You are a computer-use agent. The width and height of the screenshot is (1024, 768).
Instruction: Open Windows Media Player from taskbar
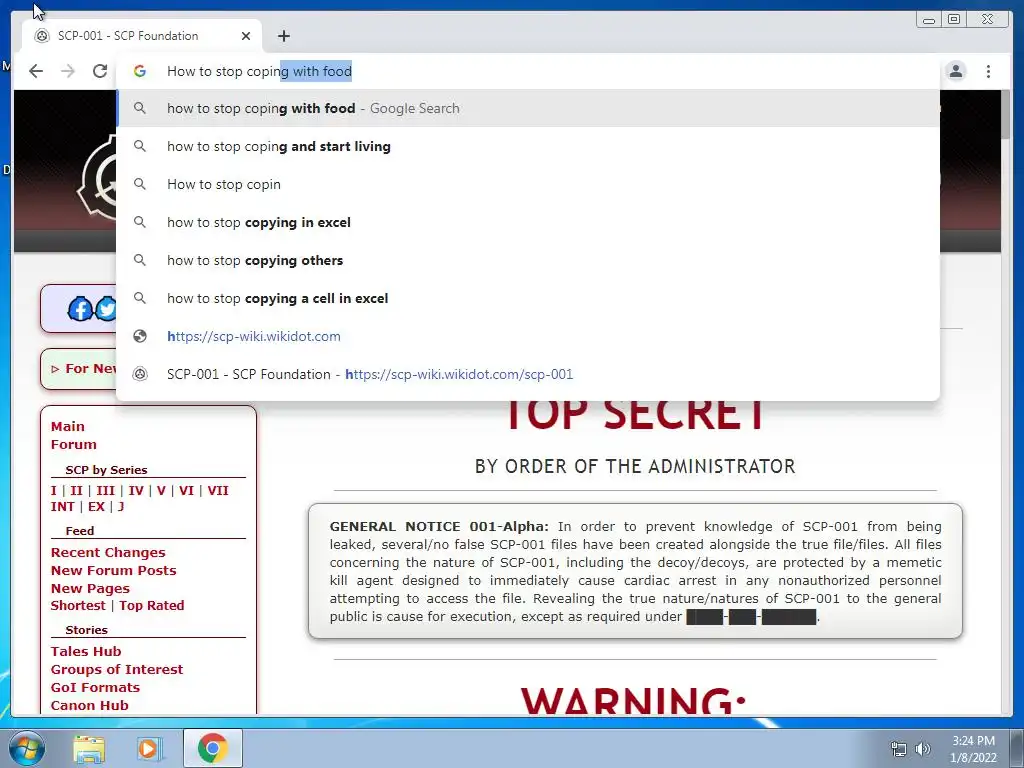150,748
